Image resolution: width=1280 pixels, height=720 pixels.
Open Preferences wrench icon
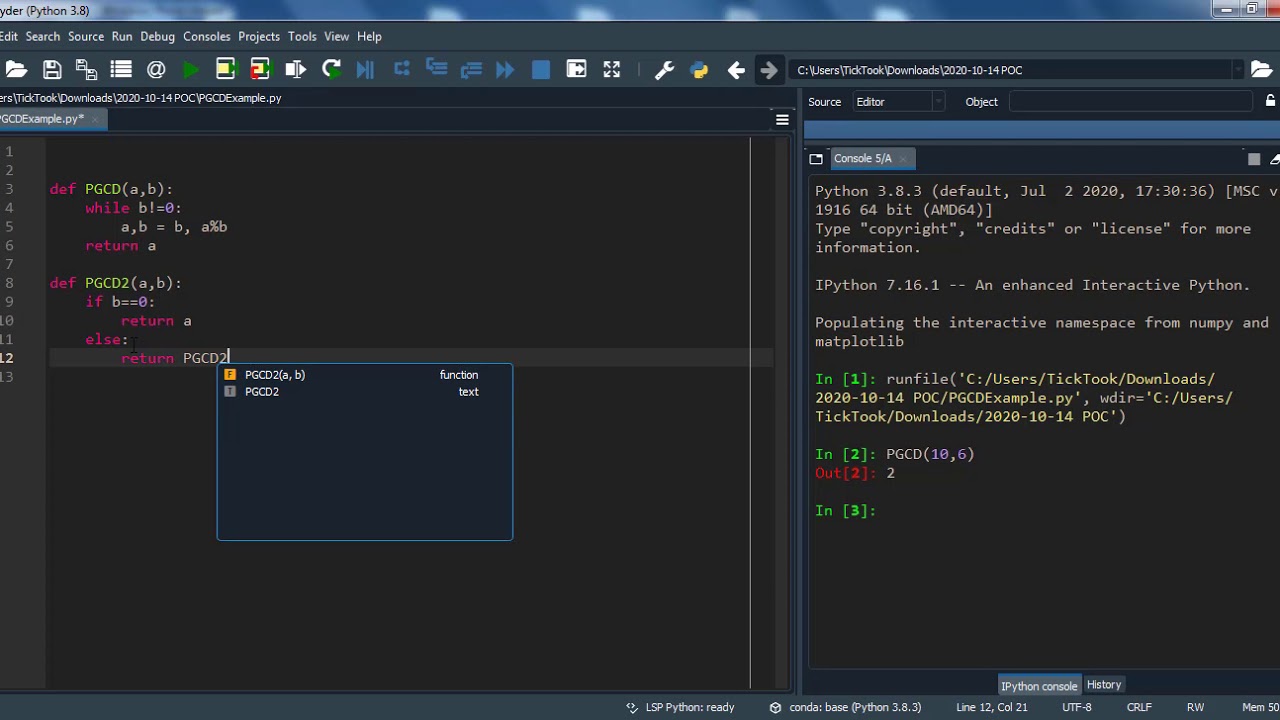click(x=664, y=69)
